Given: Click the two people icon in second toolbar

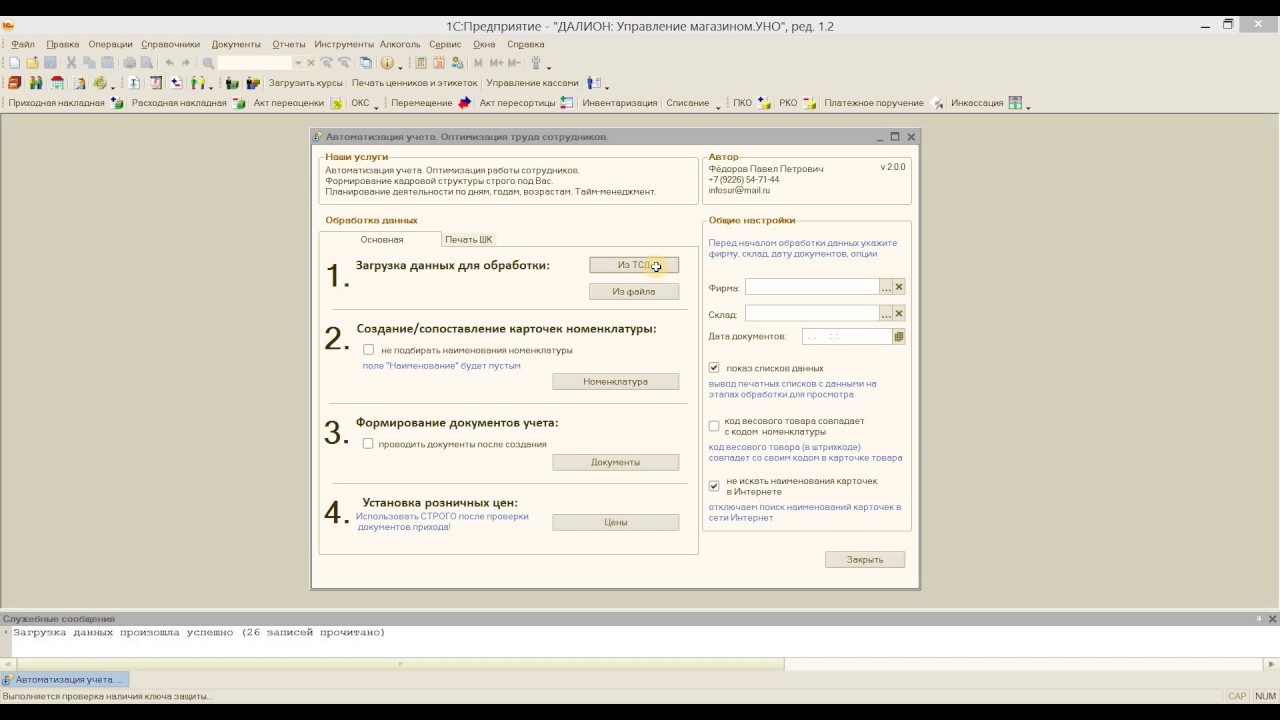Looking at the screenshot, I should coord(36,83).
